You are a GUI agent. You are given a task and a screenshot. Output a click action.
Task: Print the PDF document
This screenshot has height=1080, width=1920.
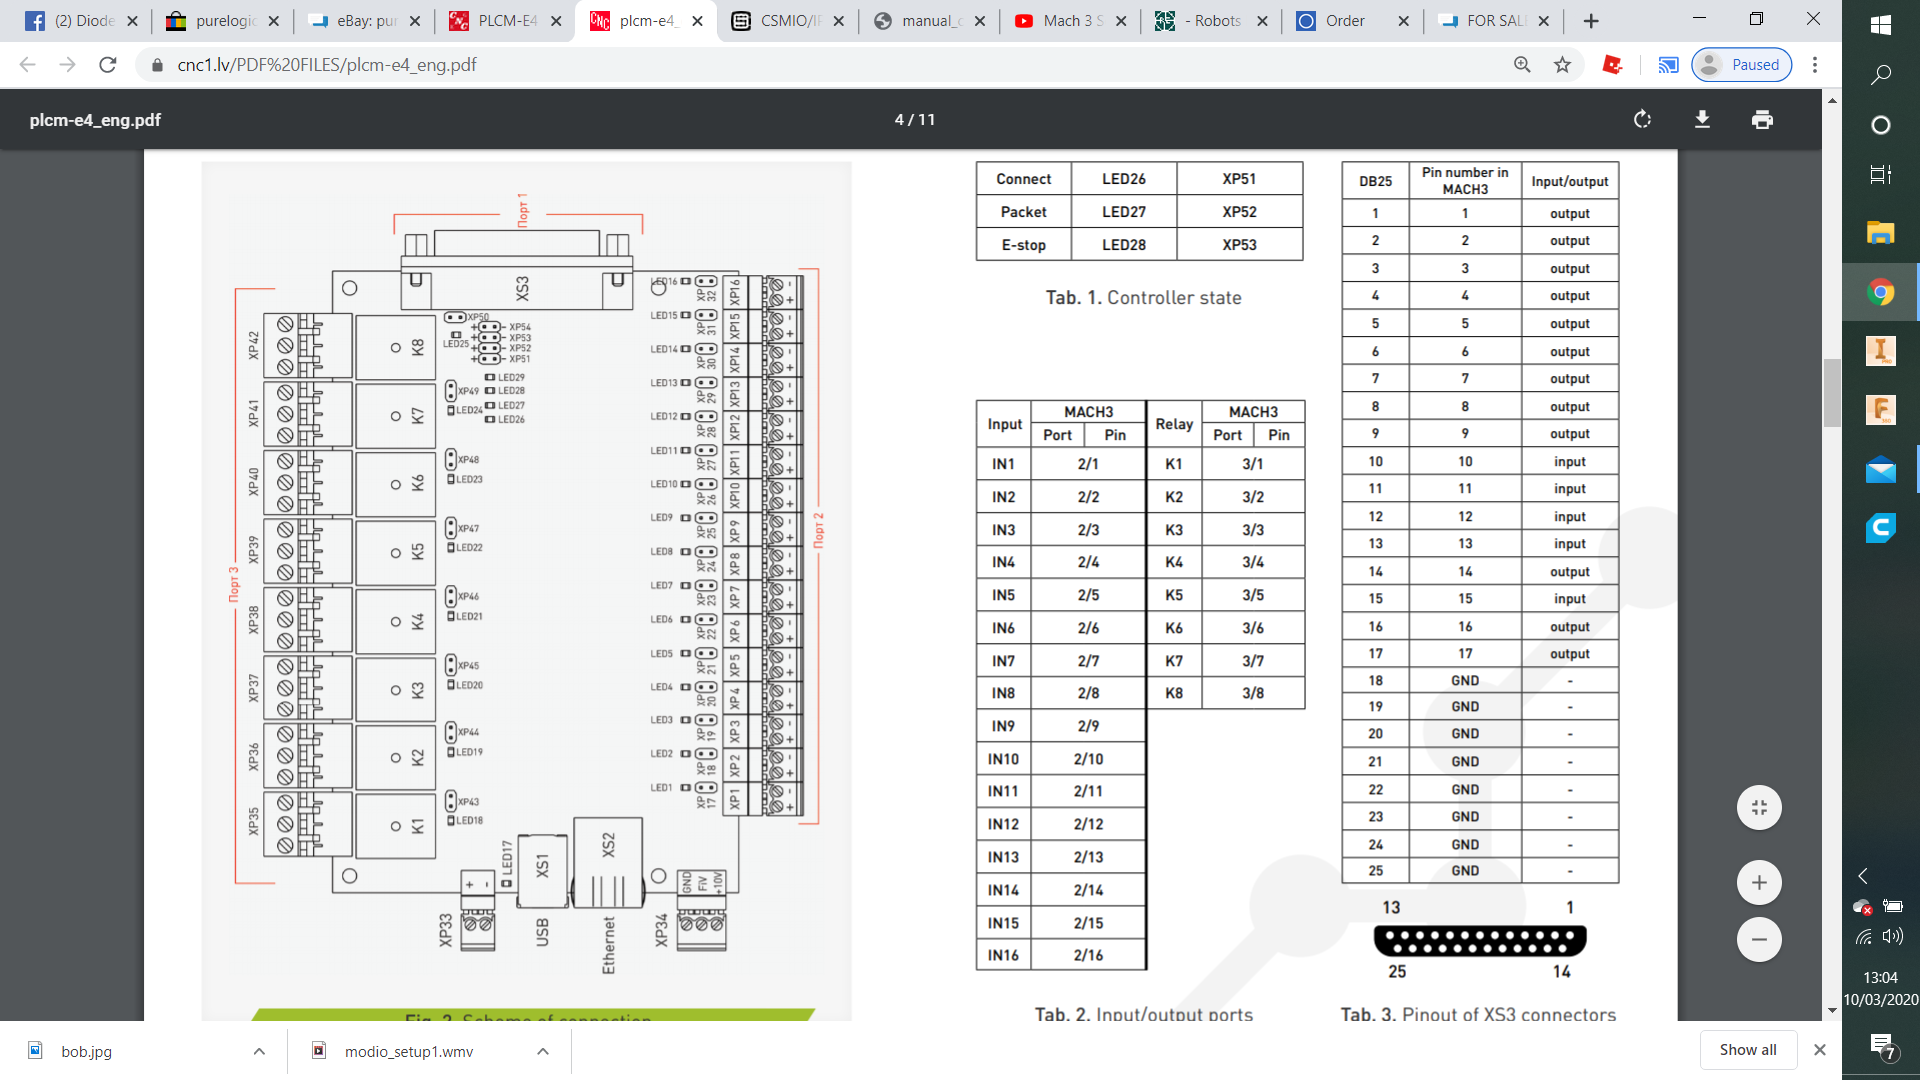1762,120
